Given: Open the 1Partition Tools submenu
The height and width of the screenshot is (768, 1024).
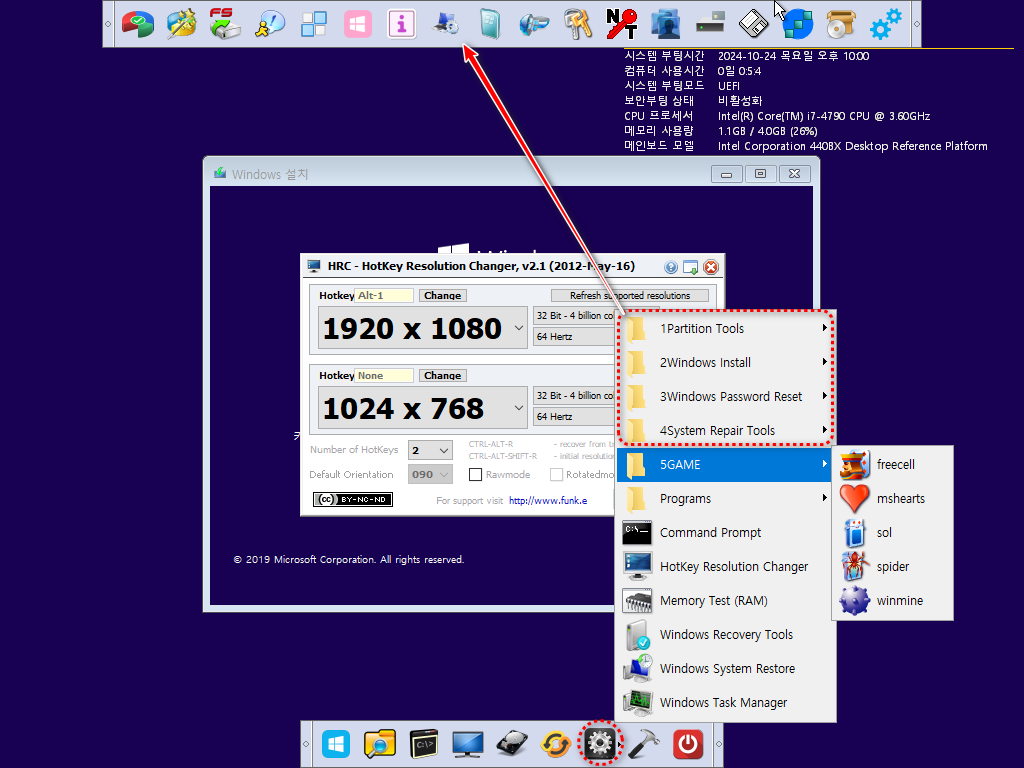Looking at the screenshot, I should [726, 328].
